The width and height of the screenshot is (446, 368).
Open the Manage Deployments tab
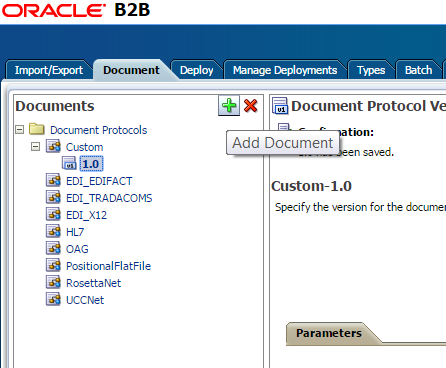[x=285, y=70]
